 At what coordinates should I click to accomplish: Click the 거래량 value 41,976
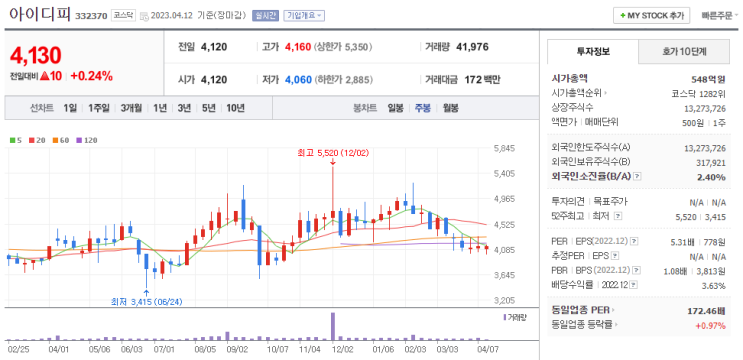[472, 47]
